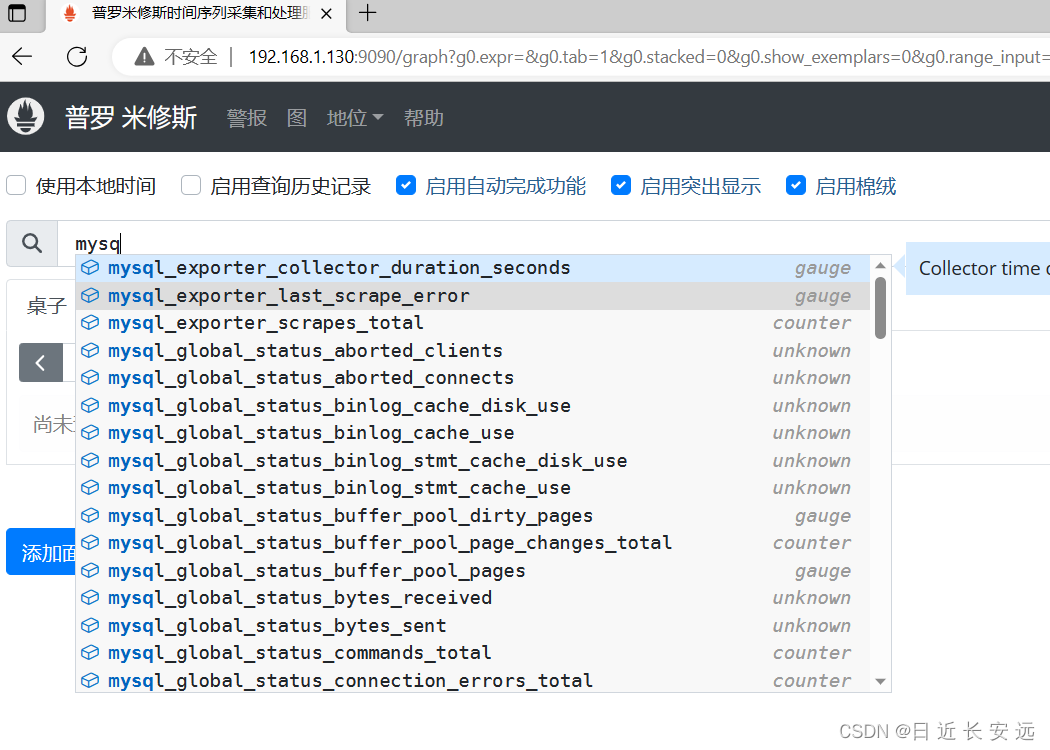This screenshot has width=1050, height=750.
Task: Click the cube icon beside mysql_global_status_binlog_cache_disk_use
Action: 90,405
